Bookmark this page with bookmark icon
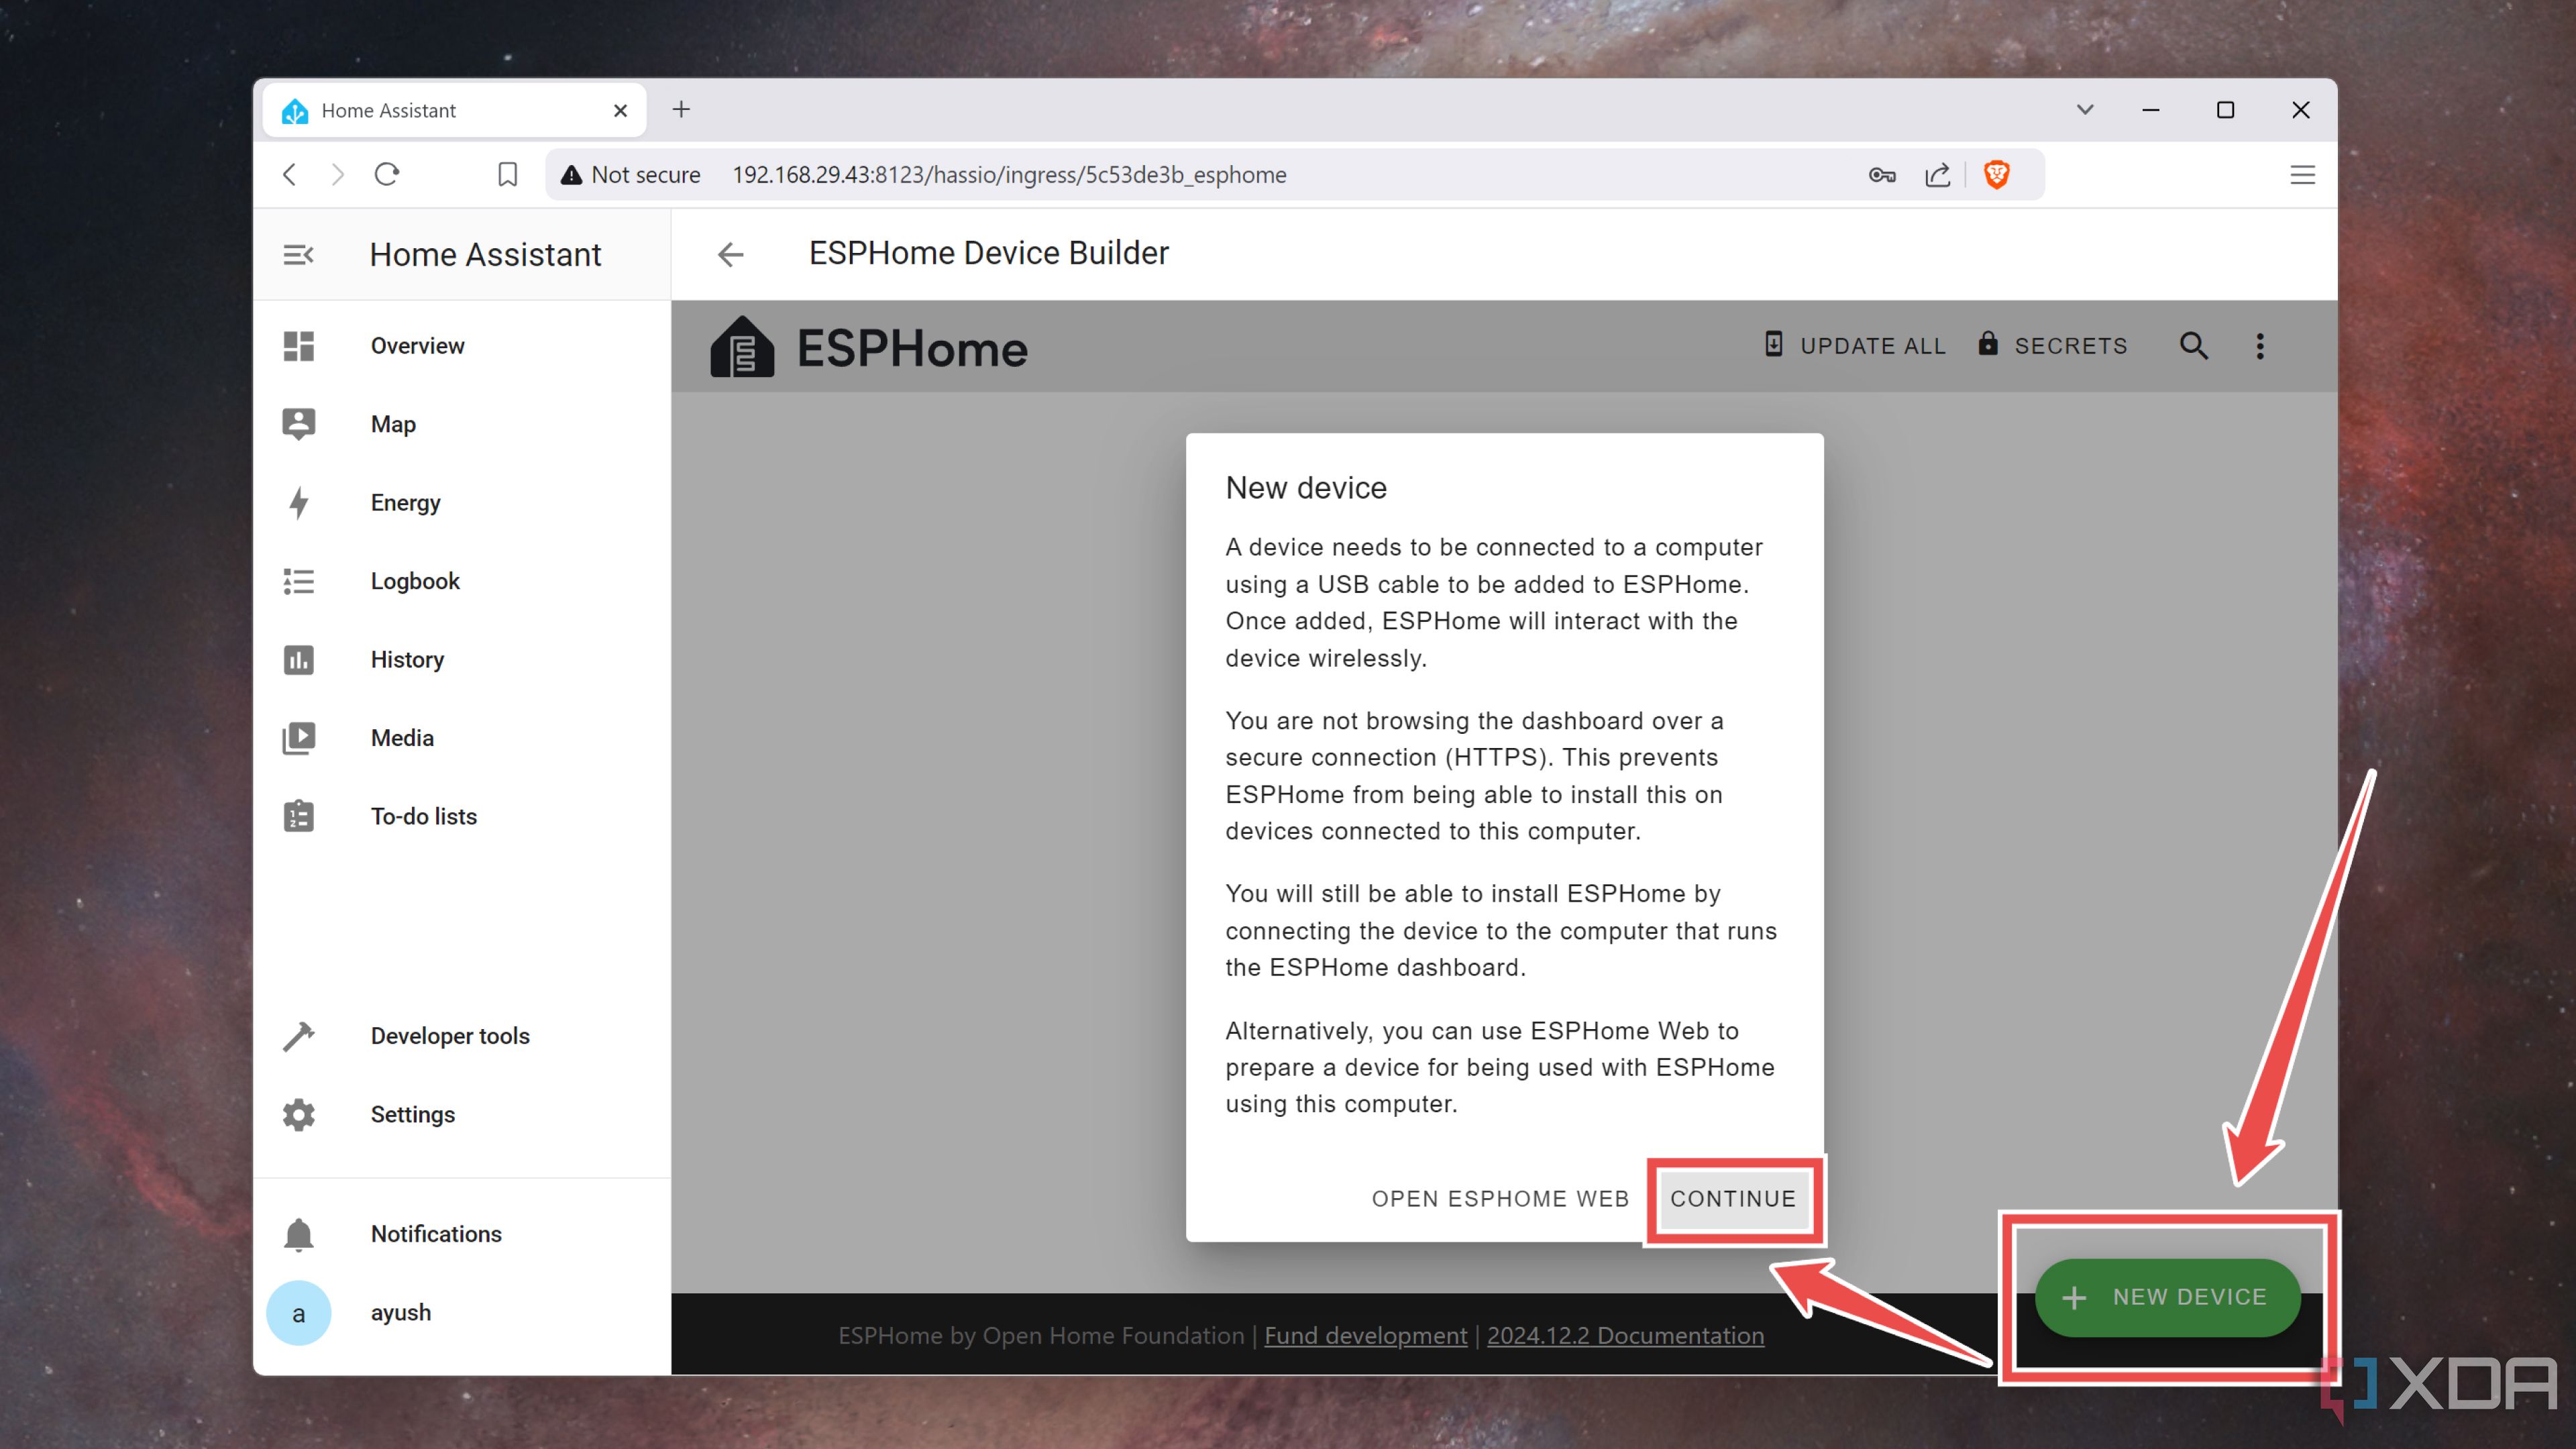 tap(508, 175)
